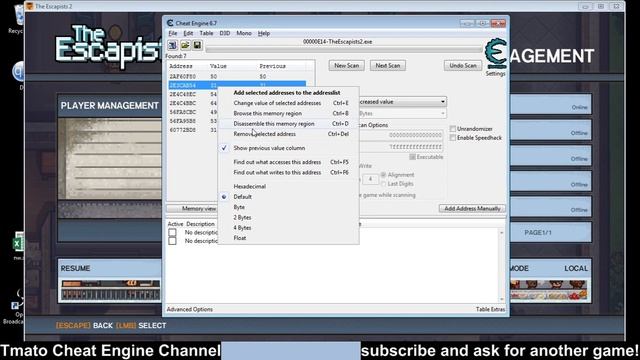This screenshot has height=360, width=640.
Task: Choose Find out what accesses this address
Action: [289, 162]
